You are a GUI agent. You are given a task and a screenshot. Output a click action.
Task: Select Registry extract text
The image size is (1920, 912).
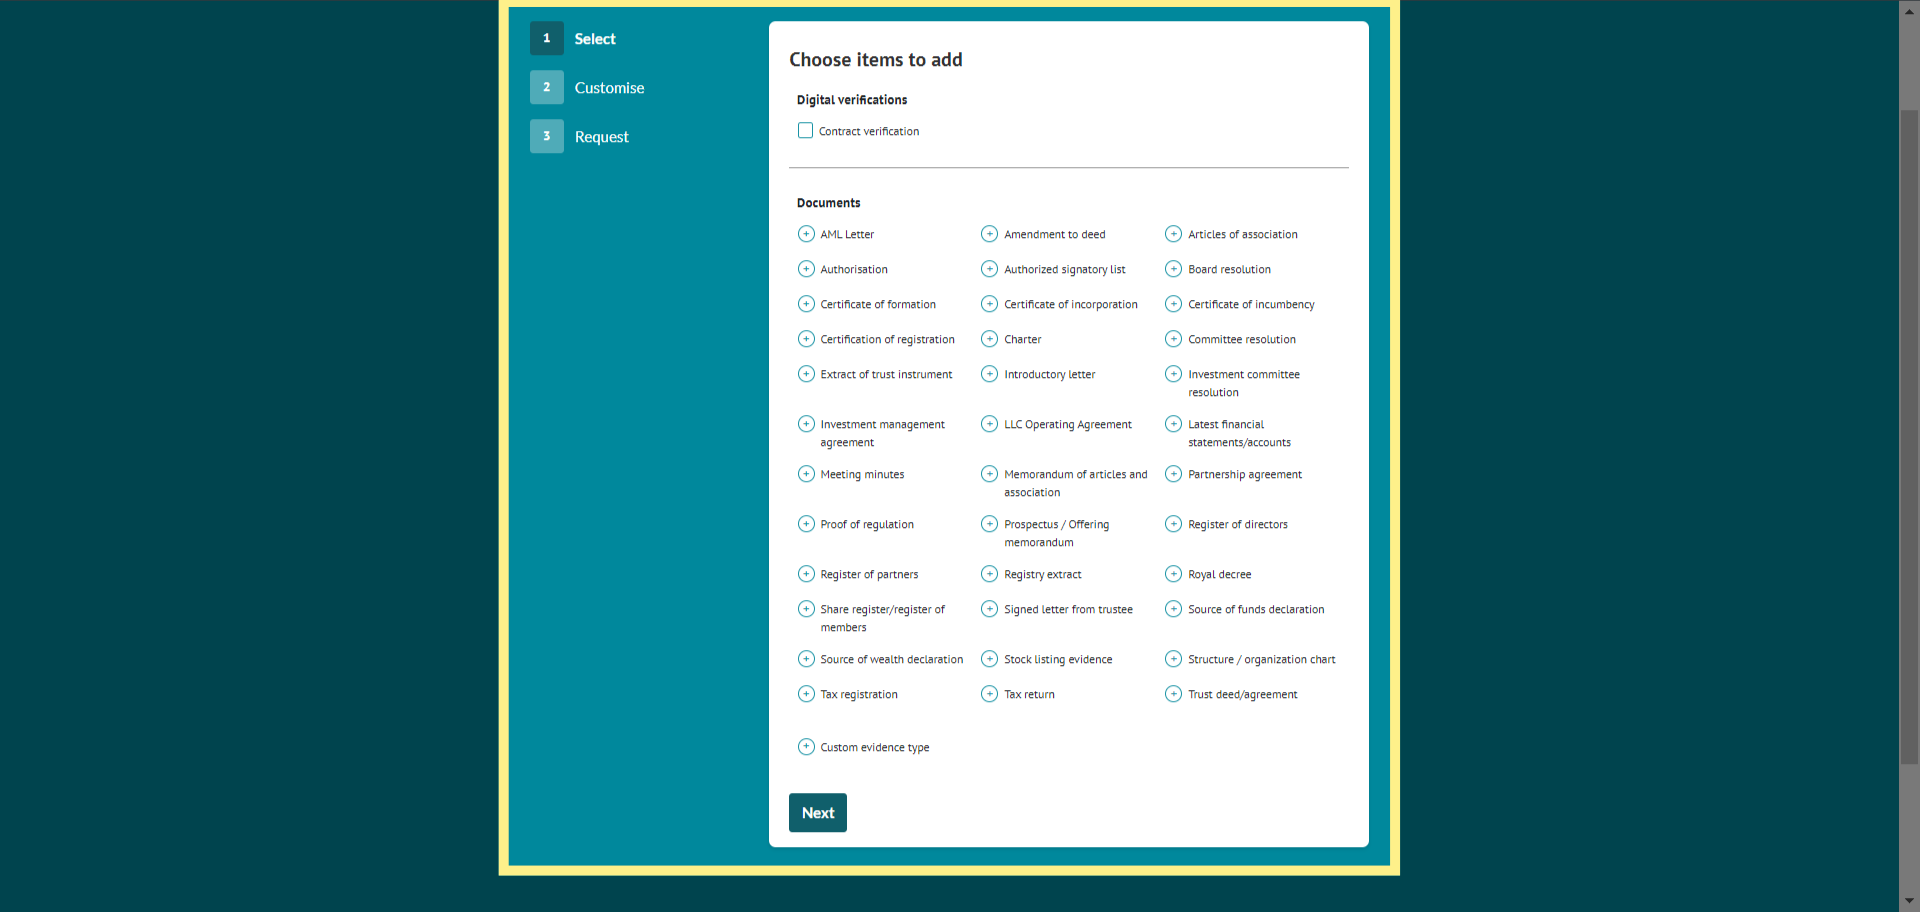[1043, 575]
